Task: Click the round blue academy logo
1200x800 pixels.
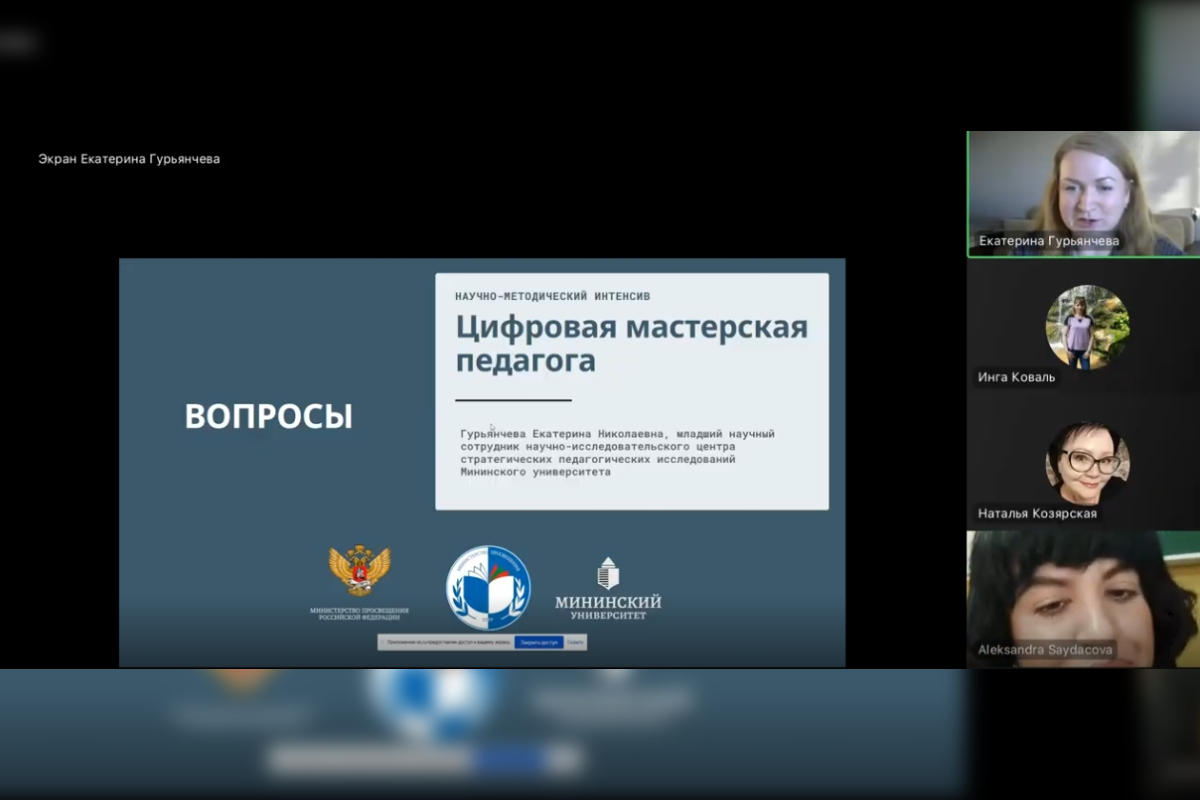Action: (488, 587)
